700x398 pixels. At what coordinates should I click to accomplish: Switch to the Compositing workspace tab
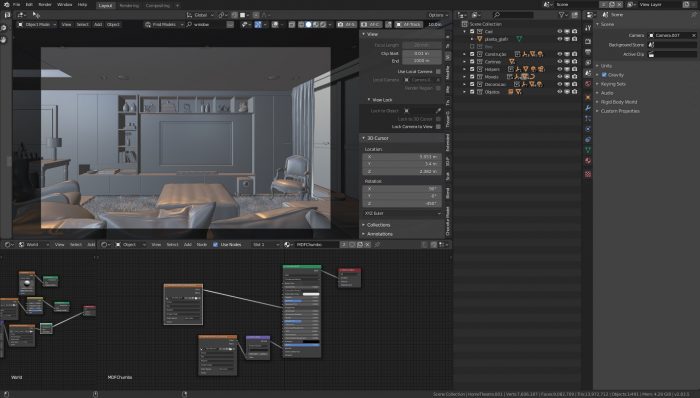pyautogui.click(x=158, y=5)
